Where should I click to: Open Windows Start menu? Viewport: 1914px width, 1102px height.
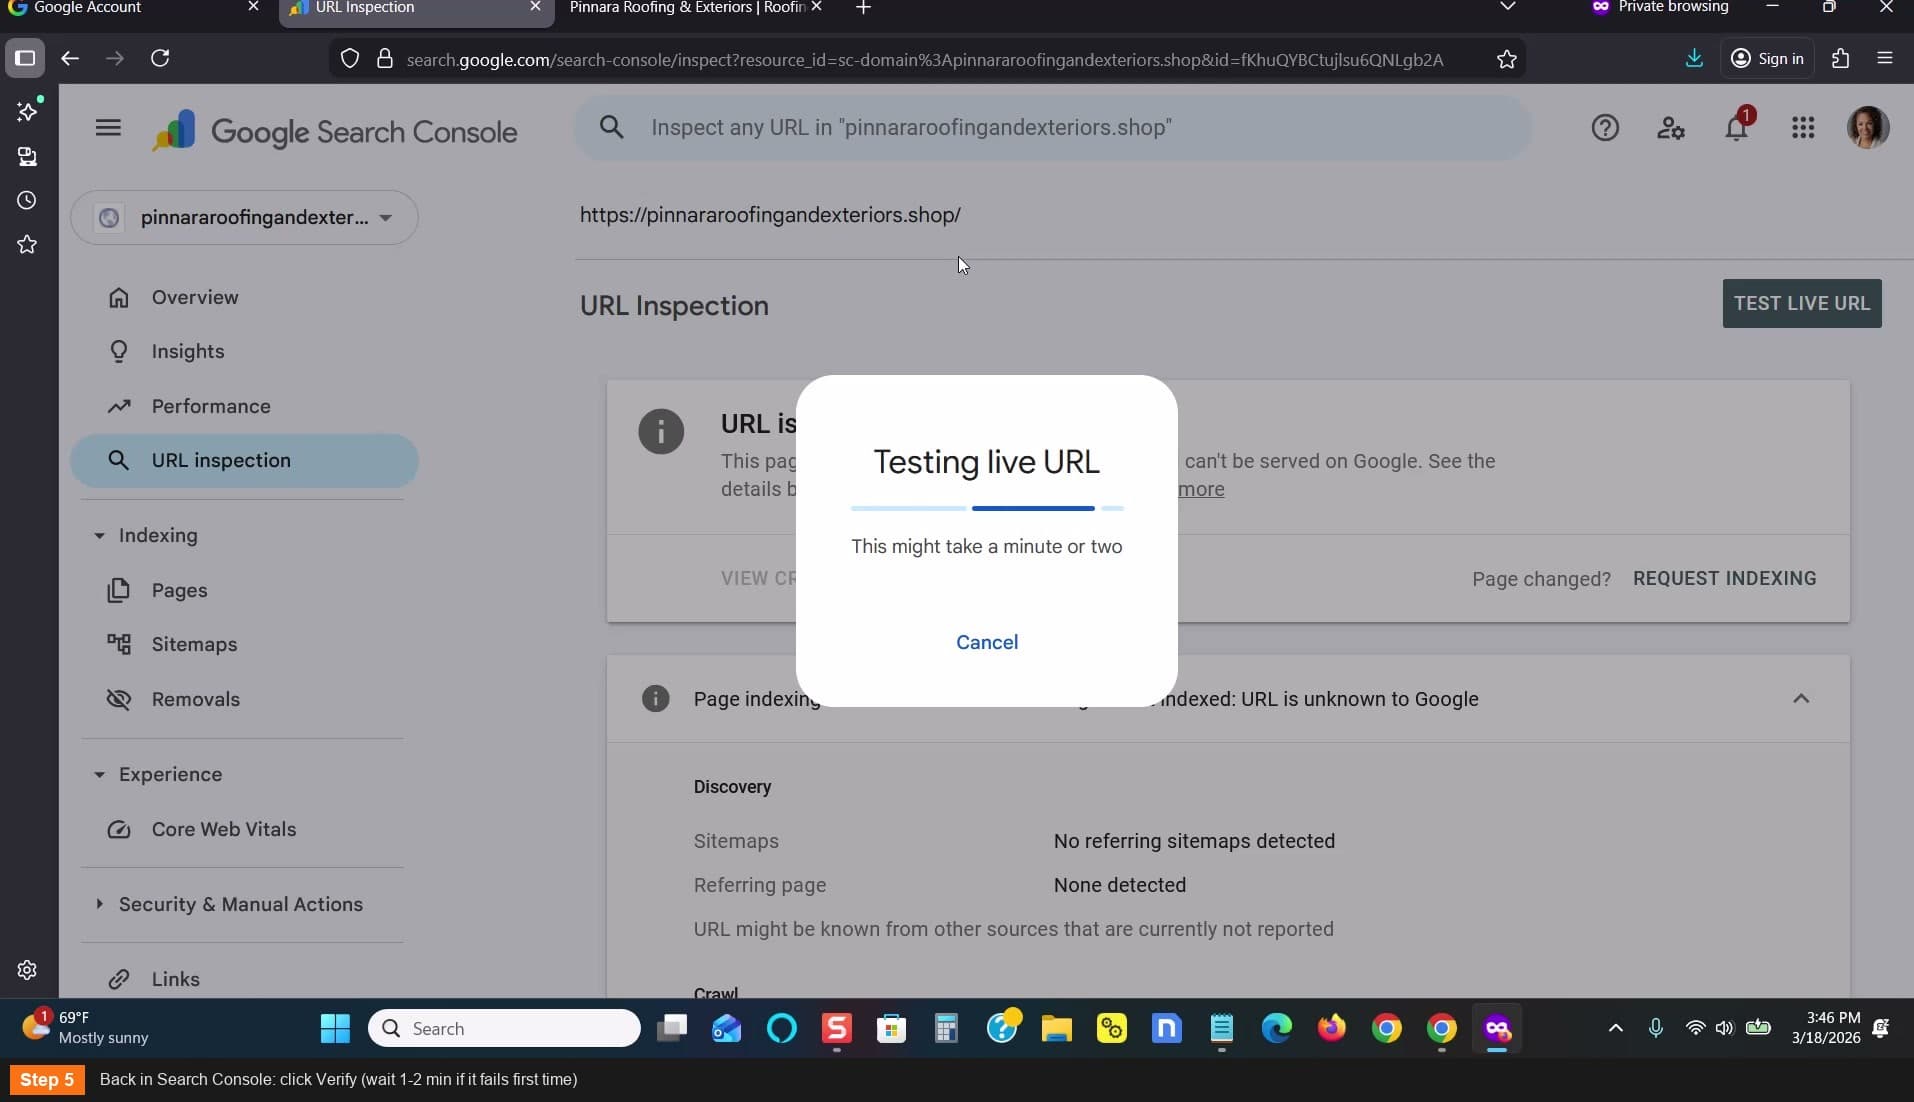(x=335, y=1028)
